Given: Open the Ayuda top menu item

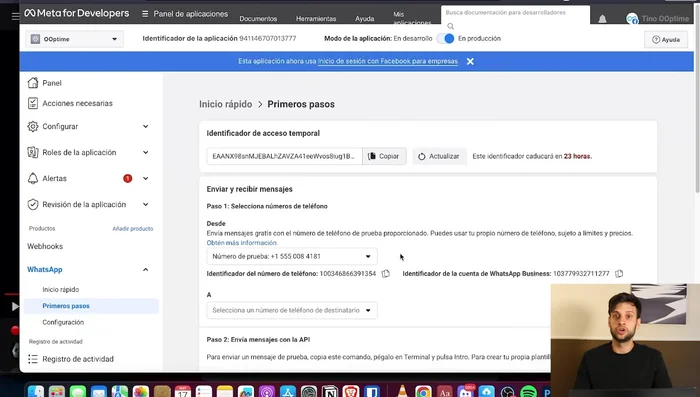Looking at the screenshot, I should click(365, 19).
